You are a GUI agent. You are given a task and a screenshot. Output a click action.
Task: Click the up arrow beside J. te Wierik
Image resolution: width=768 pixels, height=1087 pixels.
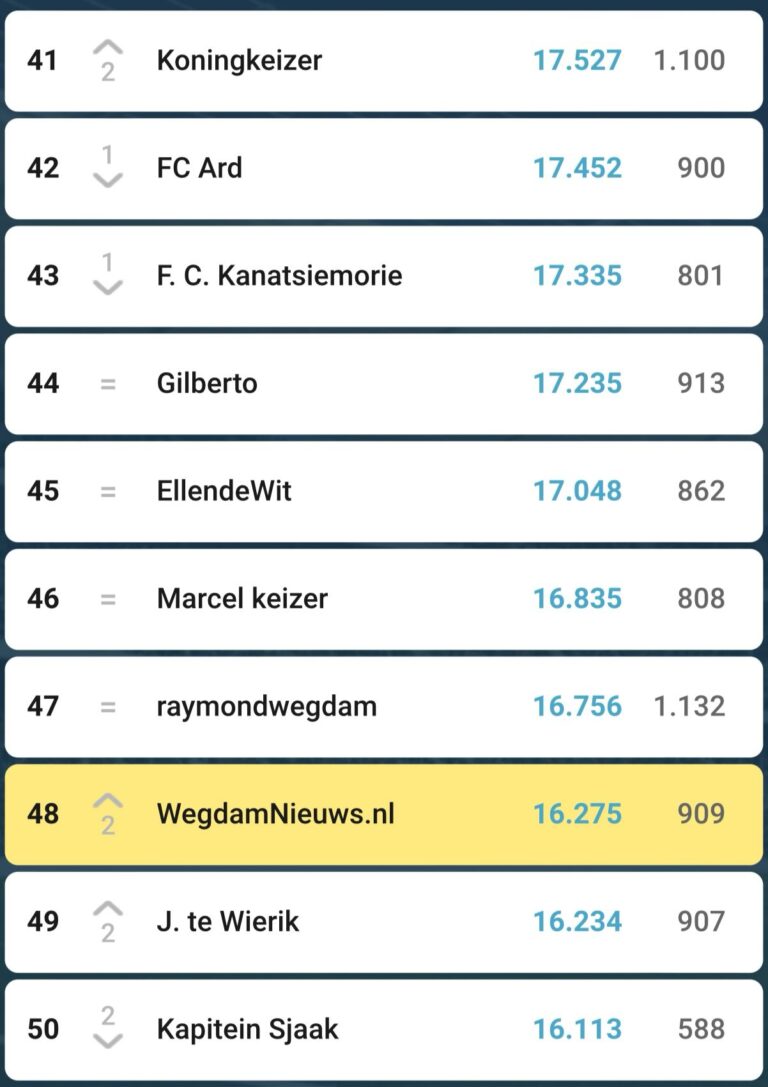[x=108, y=910]
